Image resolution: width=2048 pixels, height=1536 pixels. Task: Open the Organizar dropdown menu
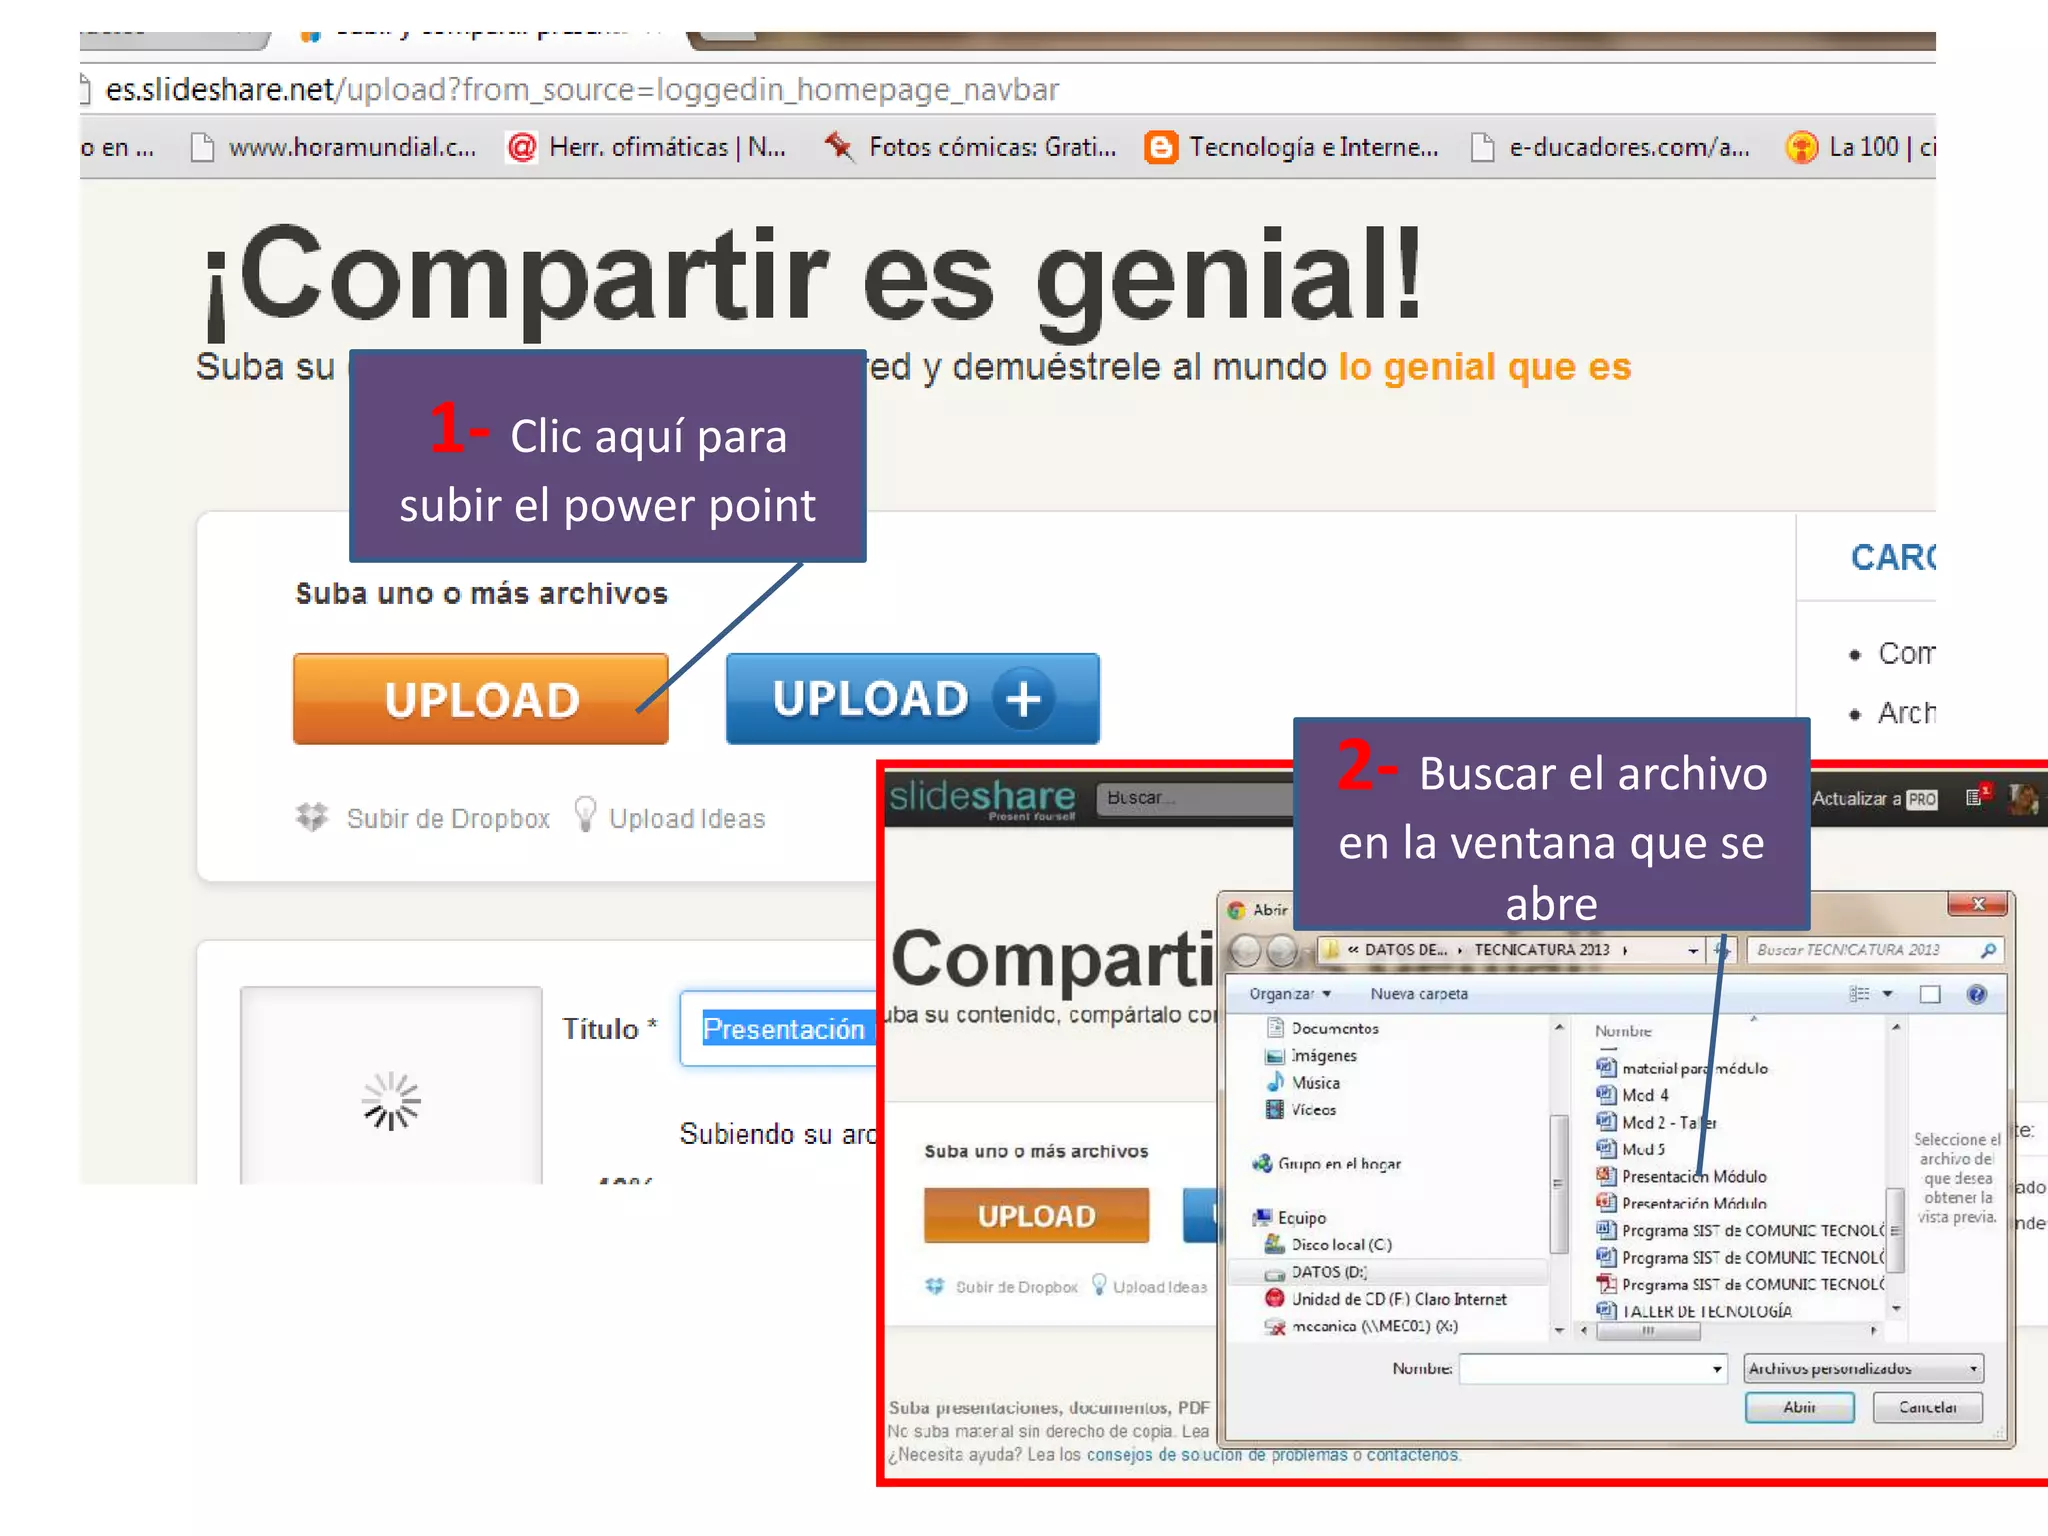(x=1290, y=994)
